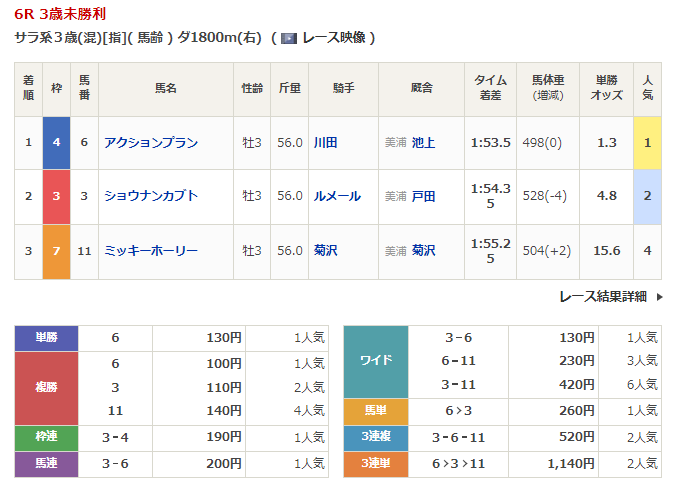
Task: Open jockey 菊沢 link in 騎手 column
Action: (x=325, y=251)
